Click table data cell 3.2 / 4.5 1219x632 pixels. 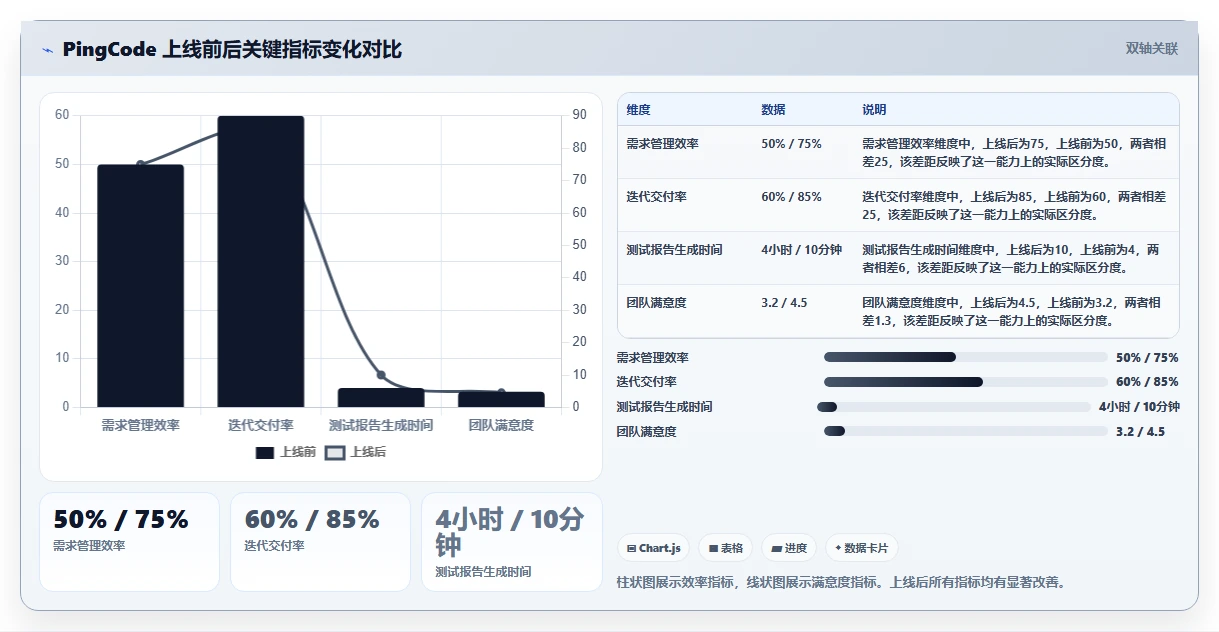784,302
